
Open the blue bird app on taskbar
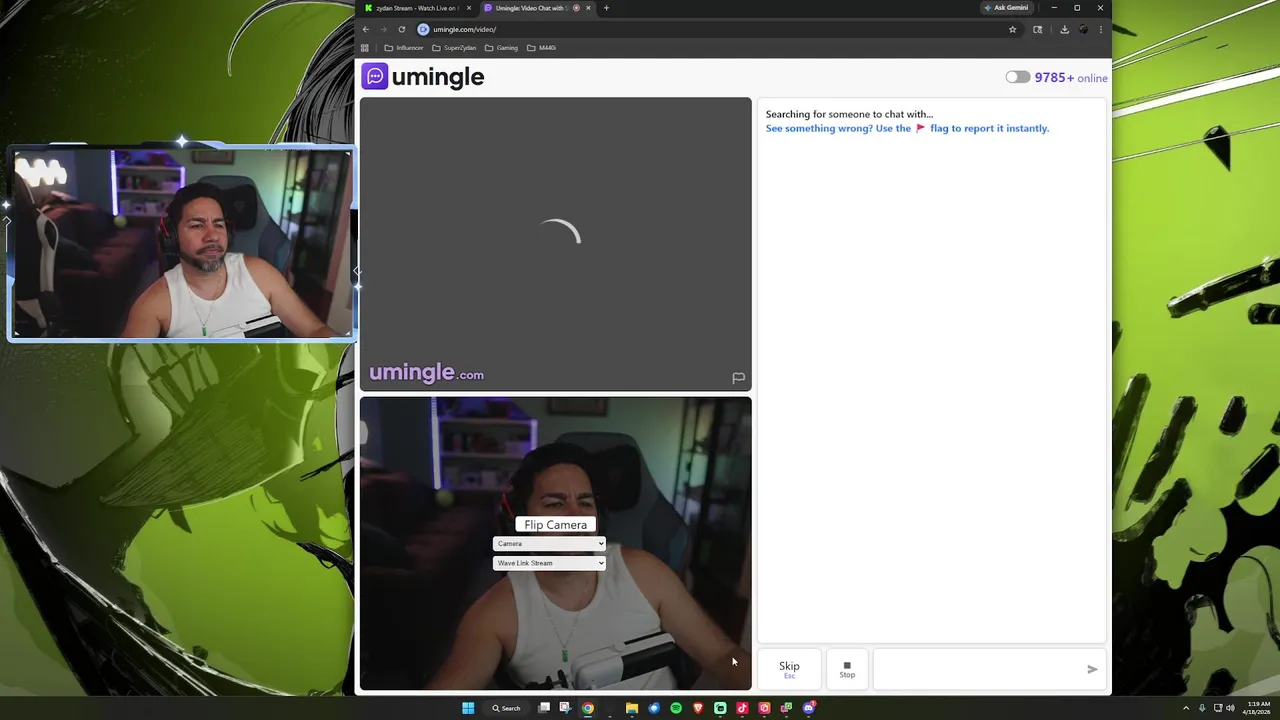pos(654,708)
